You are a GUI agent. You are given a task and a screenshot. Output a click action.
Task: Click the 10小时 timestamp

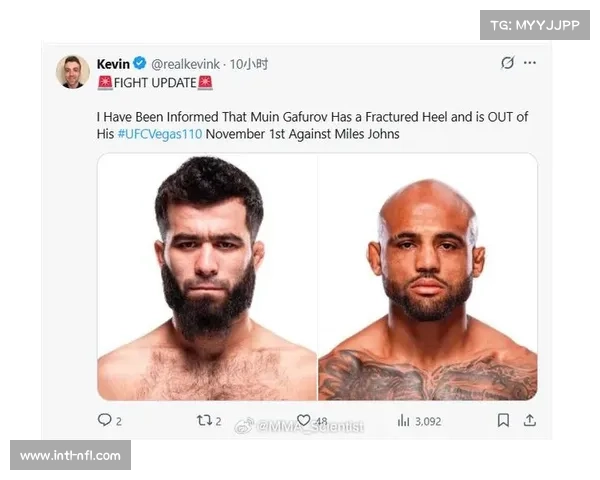249,64
